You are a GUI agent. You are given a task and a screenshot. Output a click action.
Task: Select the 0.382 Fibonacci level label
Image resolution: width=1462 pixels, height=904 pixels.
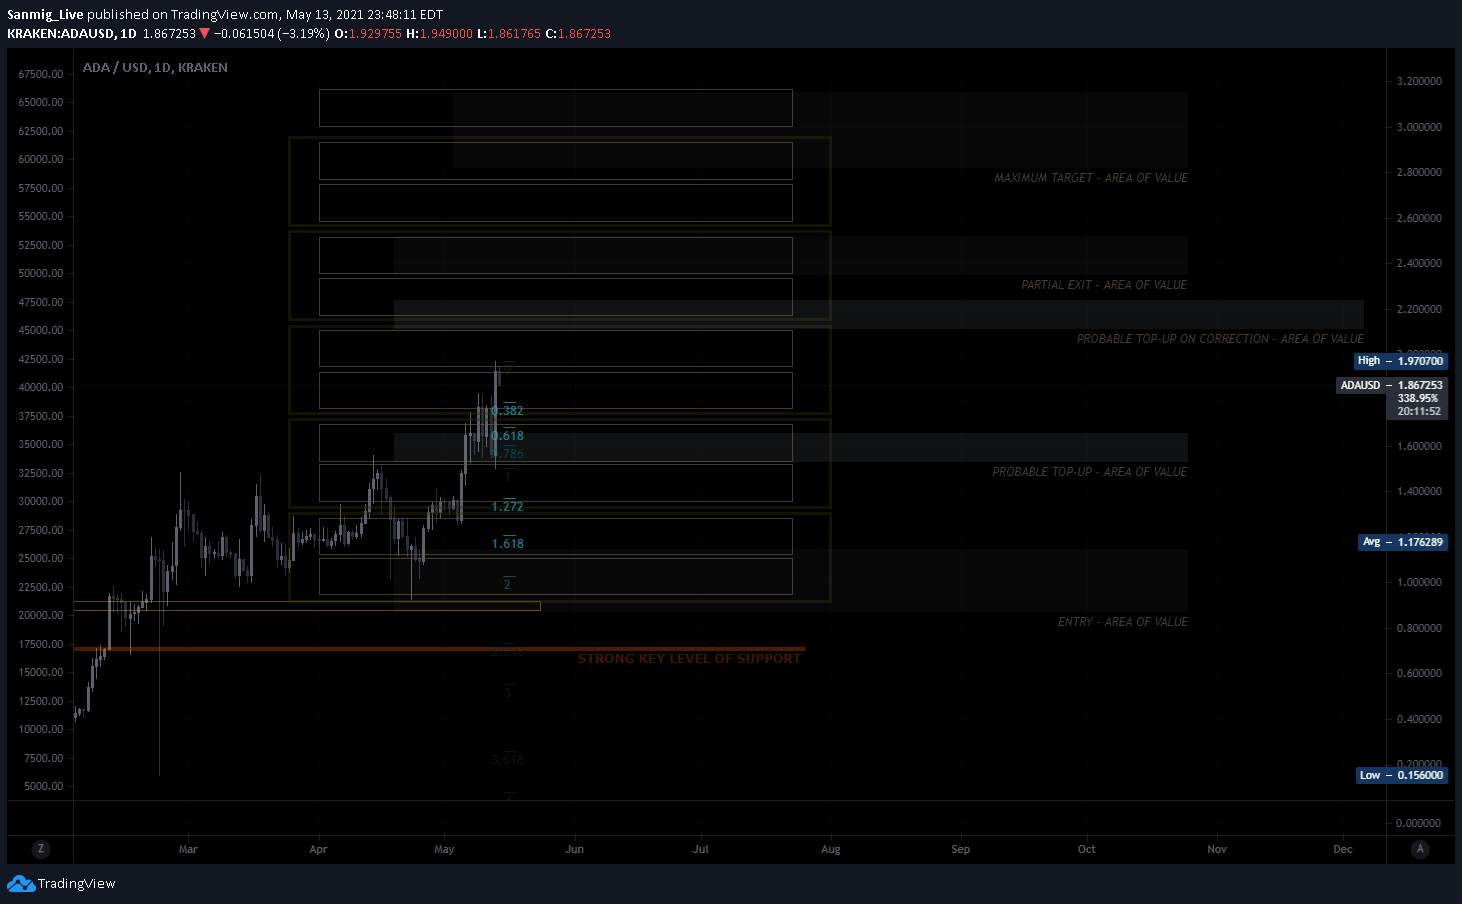pos(508,411)
